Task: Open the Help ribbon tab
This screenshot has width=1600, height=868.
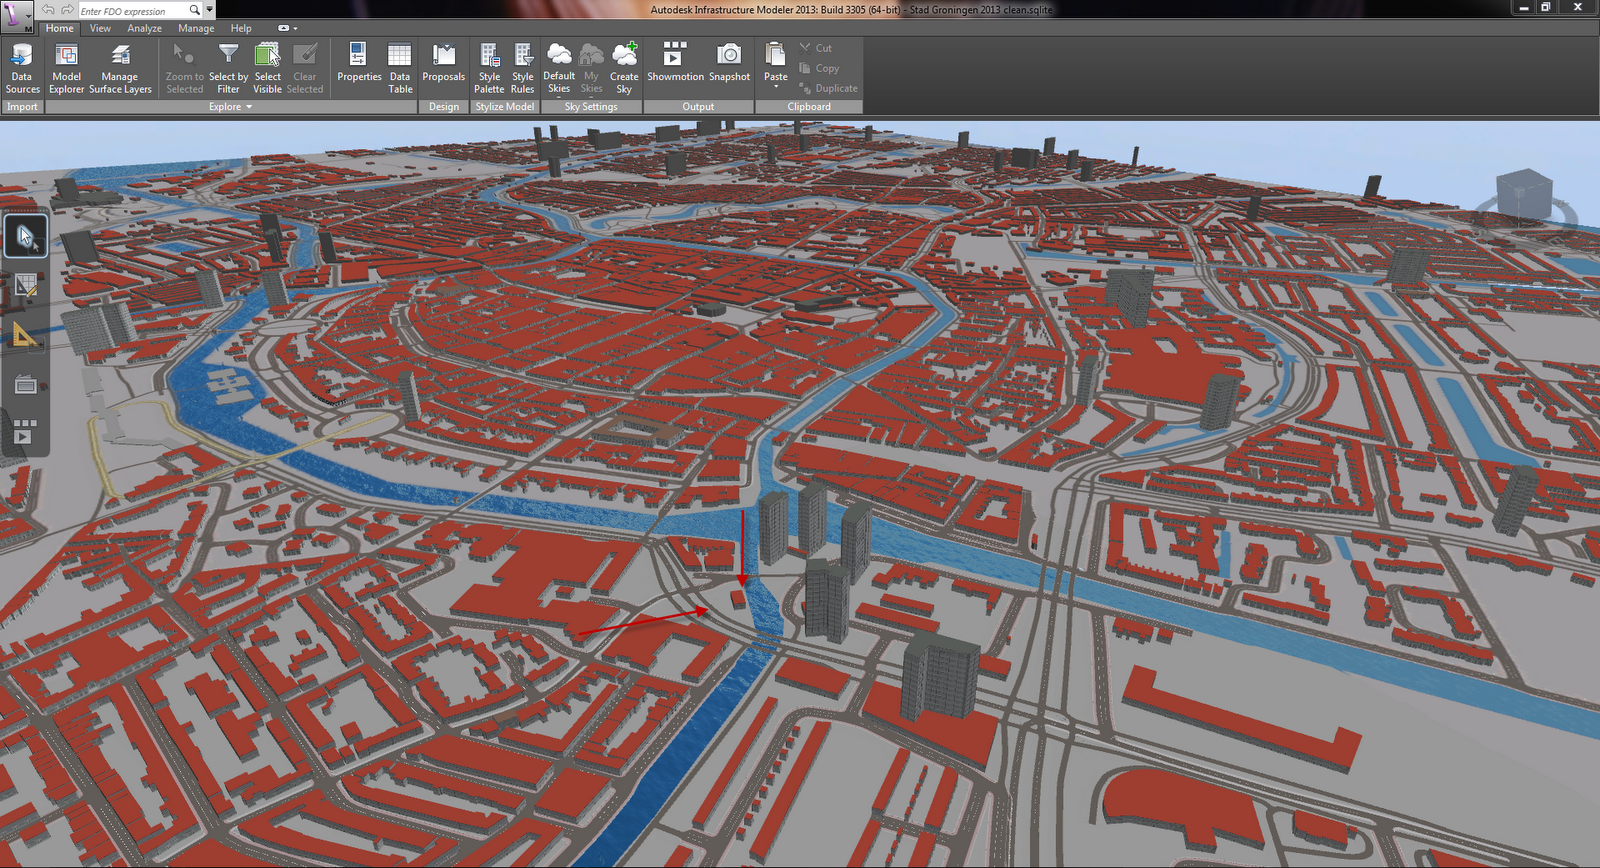Action: (x=241, y=28)
